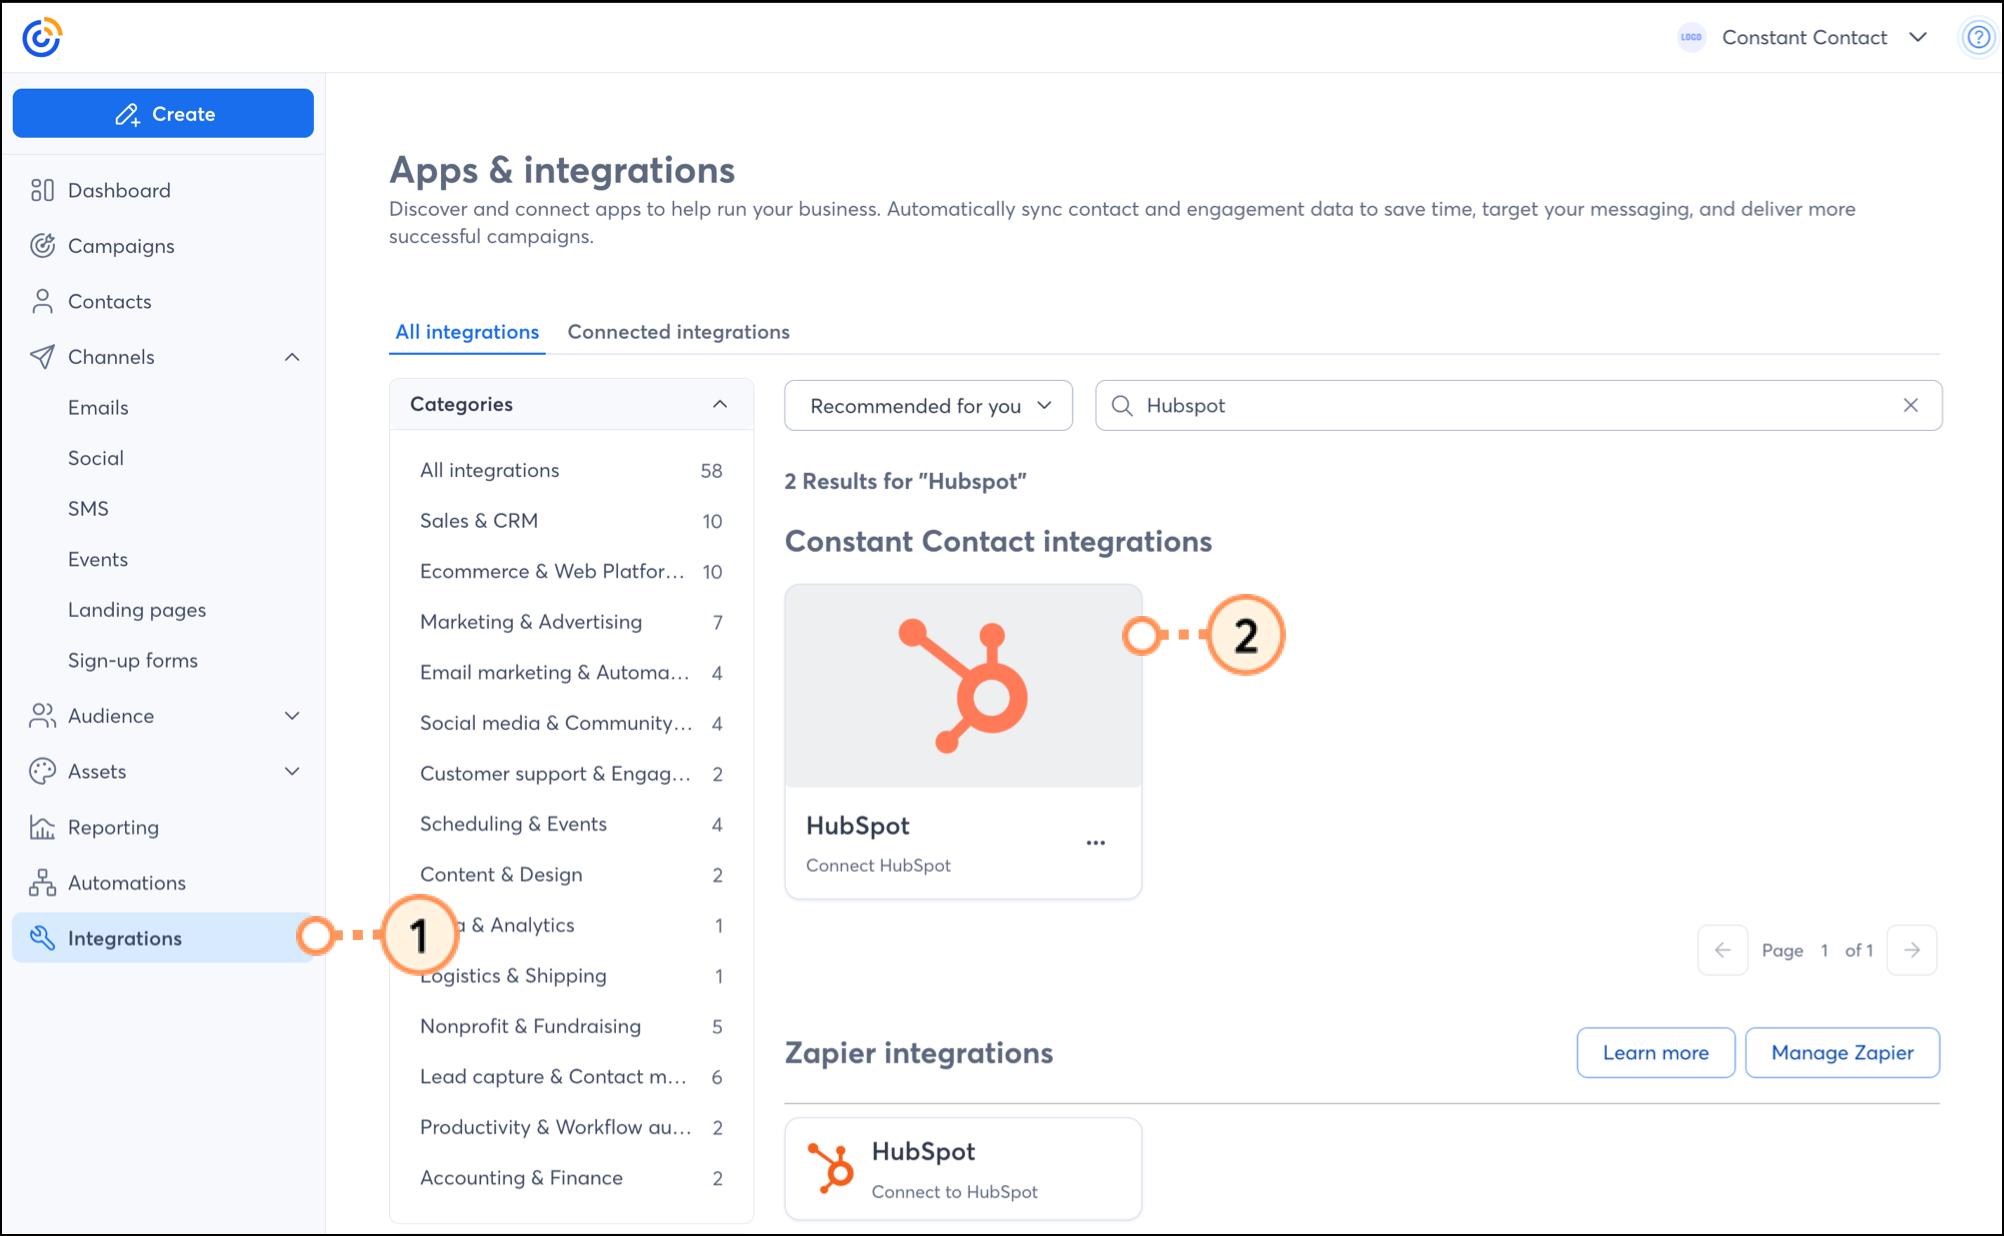Click the Hubspot search input field
This screenshot has height=1236, width=2004.
point(1500,405)
